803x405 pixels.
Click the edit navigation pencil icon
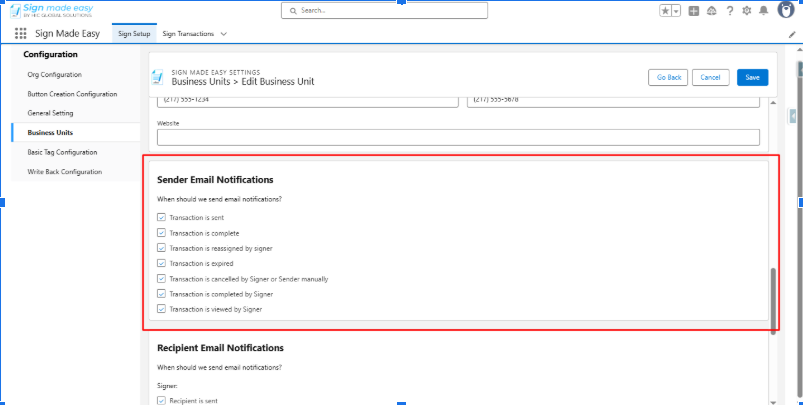[792, 34]
